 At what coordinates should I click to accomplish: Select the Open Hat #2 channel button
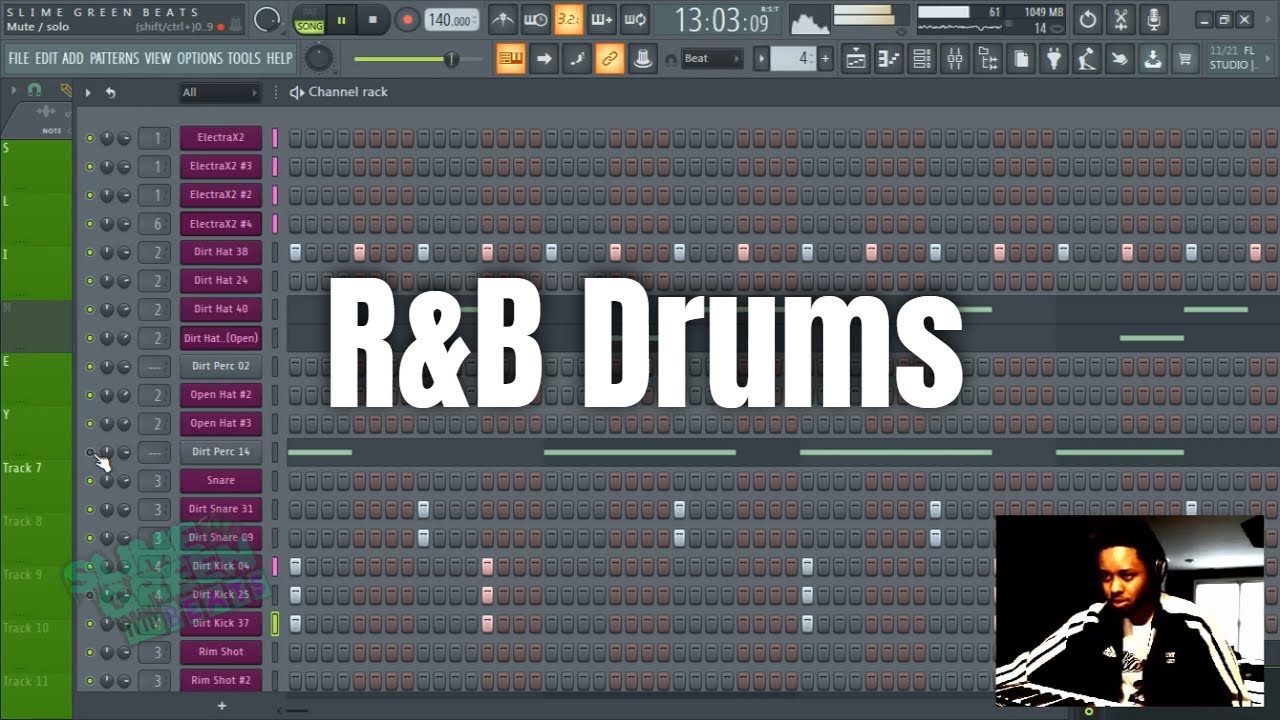(x=221, y=395)
